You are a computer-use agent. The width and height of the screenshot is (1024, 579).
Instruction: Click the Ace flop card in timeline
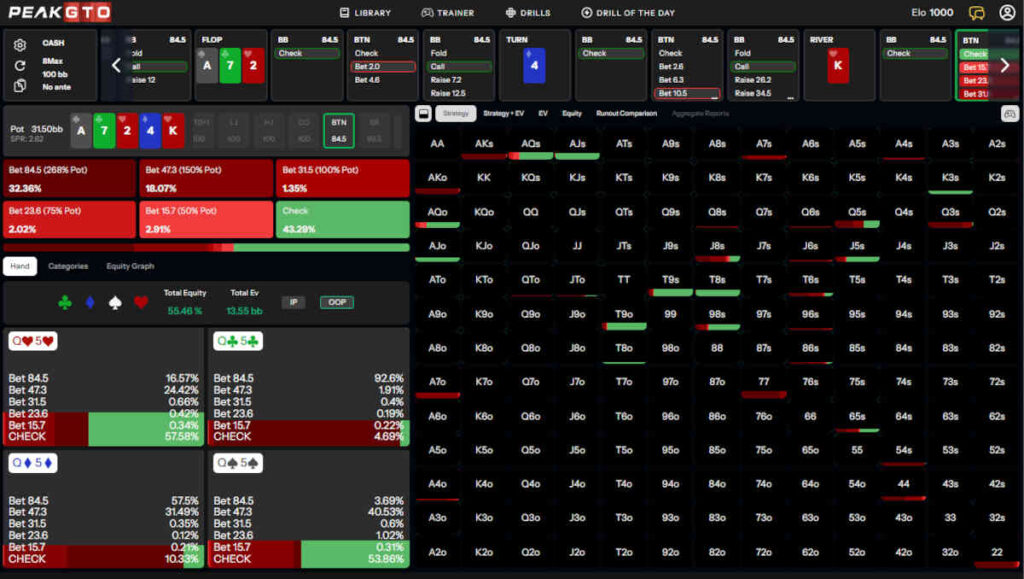207,65
